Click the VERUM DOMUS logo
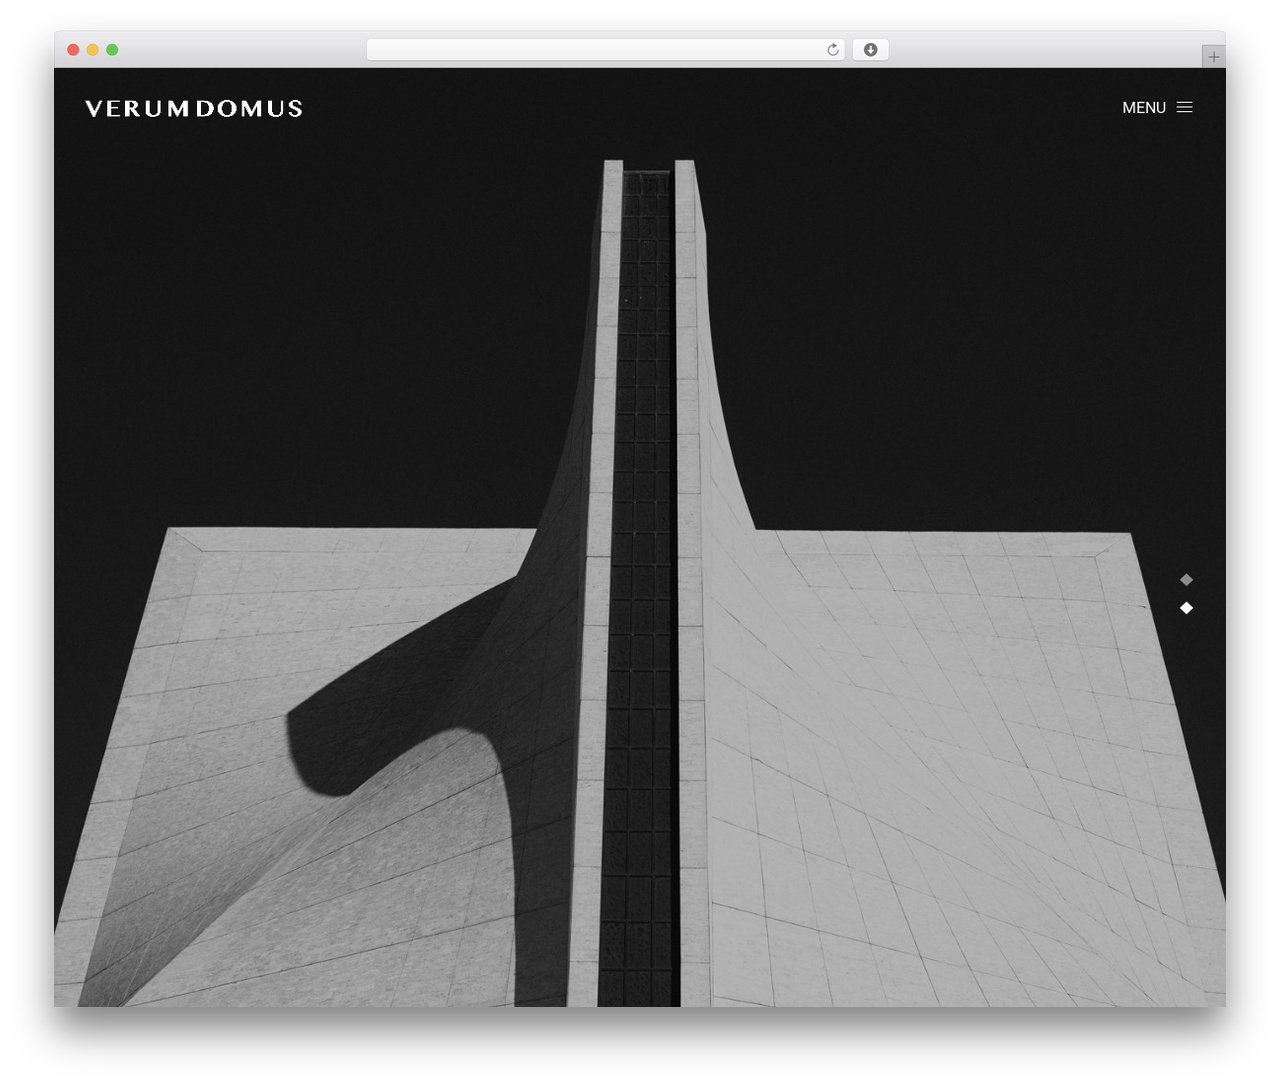Viewport: 1280px width, 1084px height. point(194,108)
